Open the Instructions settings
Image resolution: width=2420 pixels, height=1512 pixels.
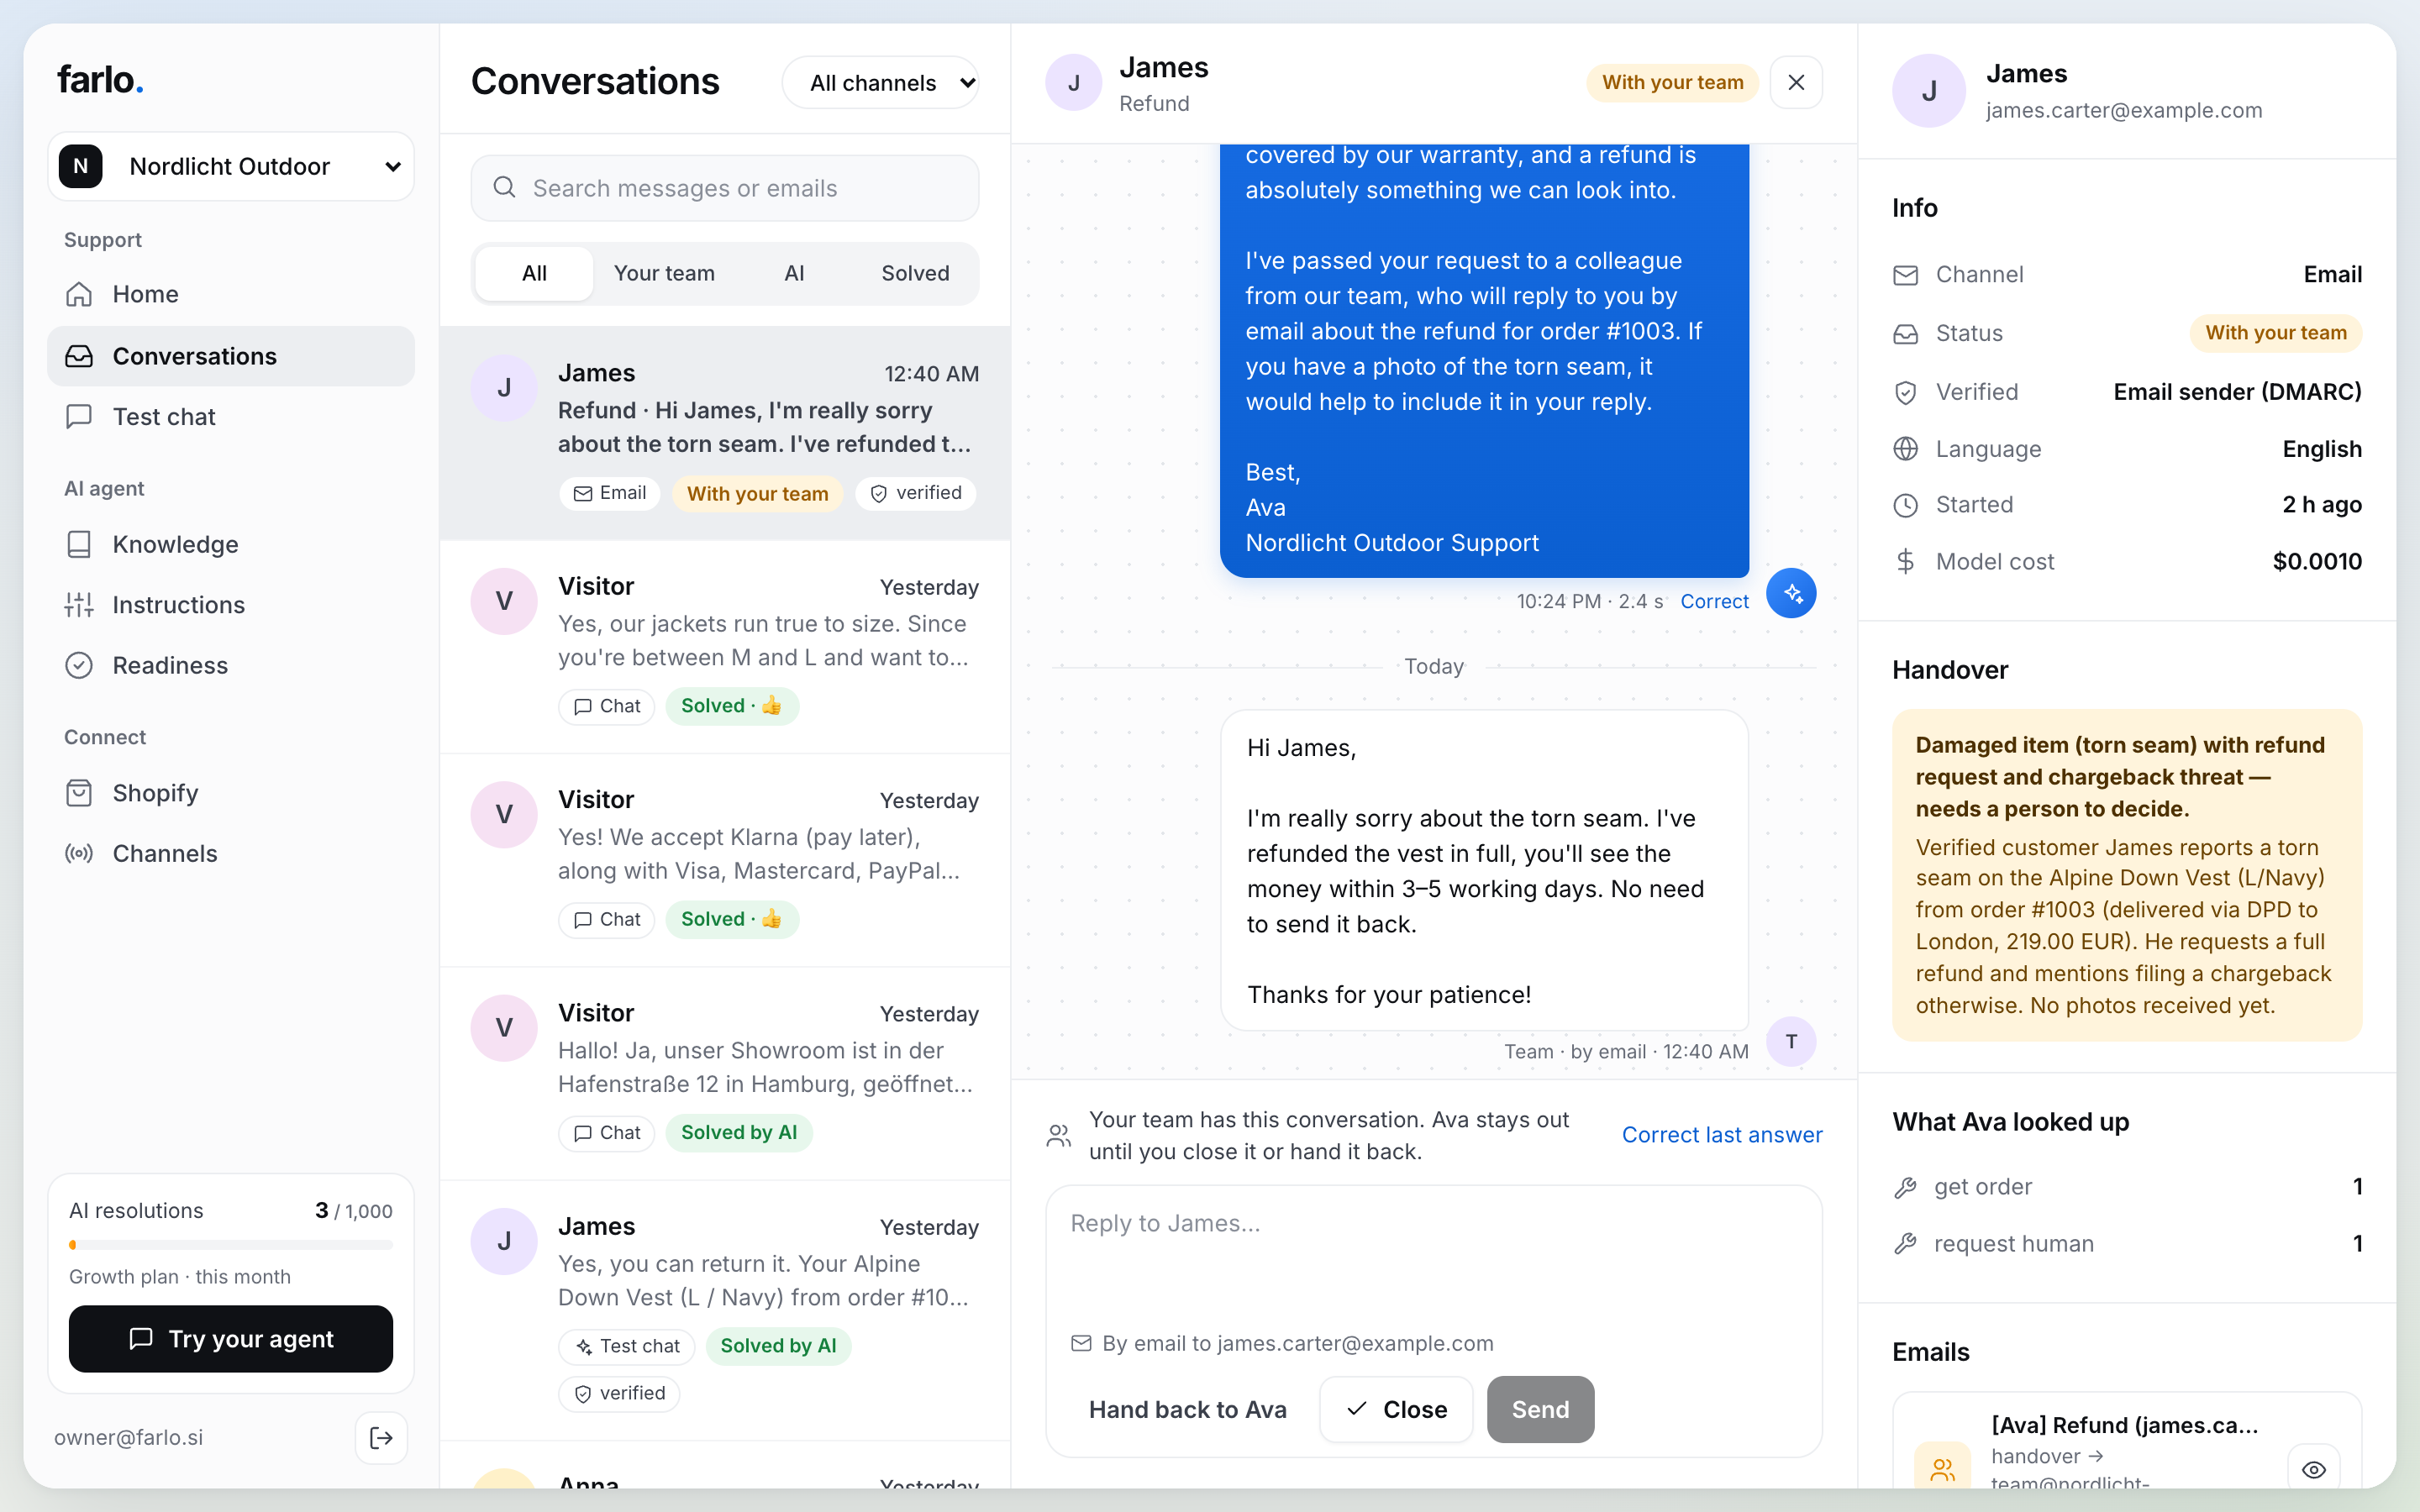click(230, 605)
